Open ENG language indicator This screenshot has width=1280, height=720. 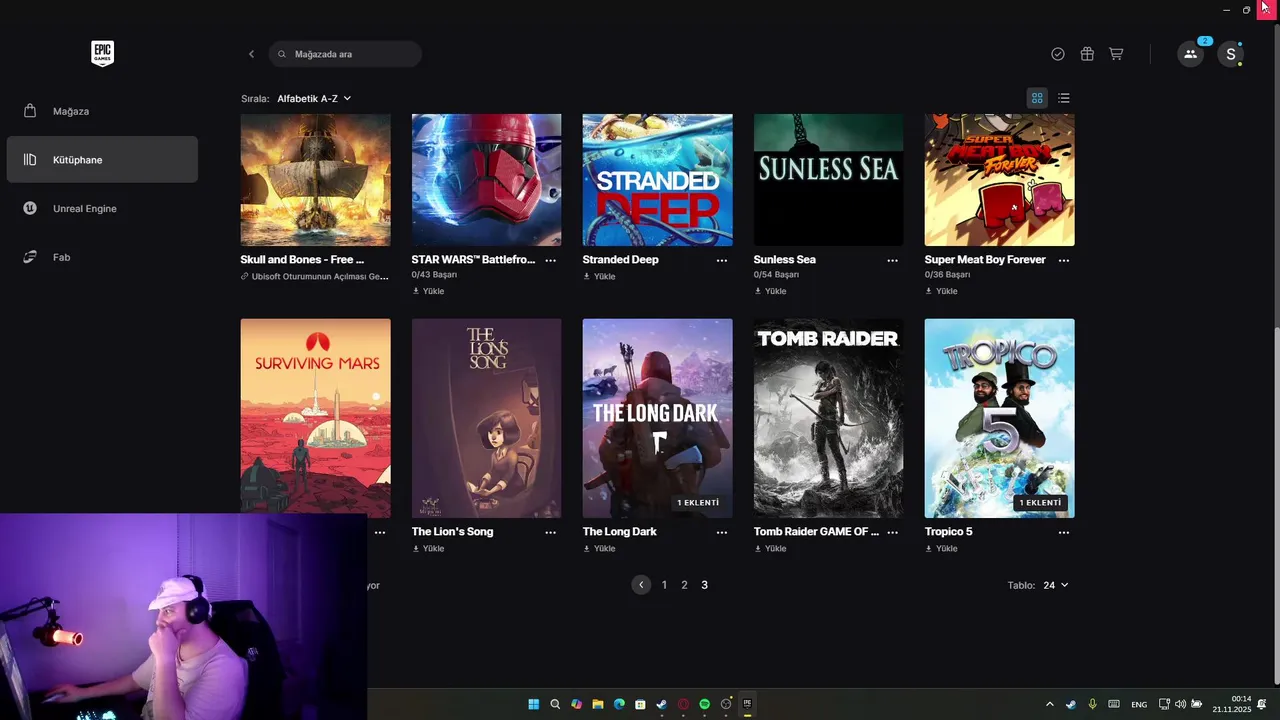(1139, 705)
